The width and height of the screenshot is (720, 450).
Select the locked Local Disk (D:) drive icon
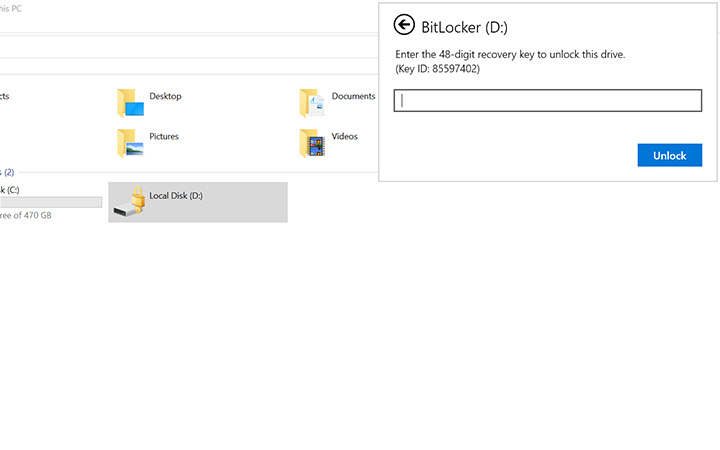pos(130,202)
